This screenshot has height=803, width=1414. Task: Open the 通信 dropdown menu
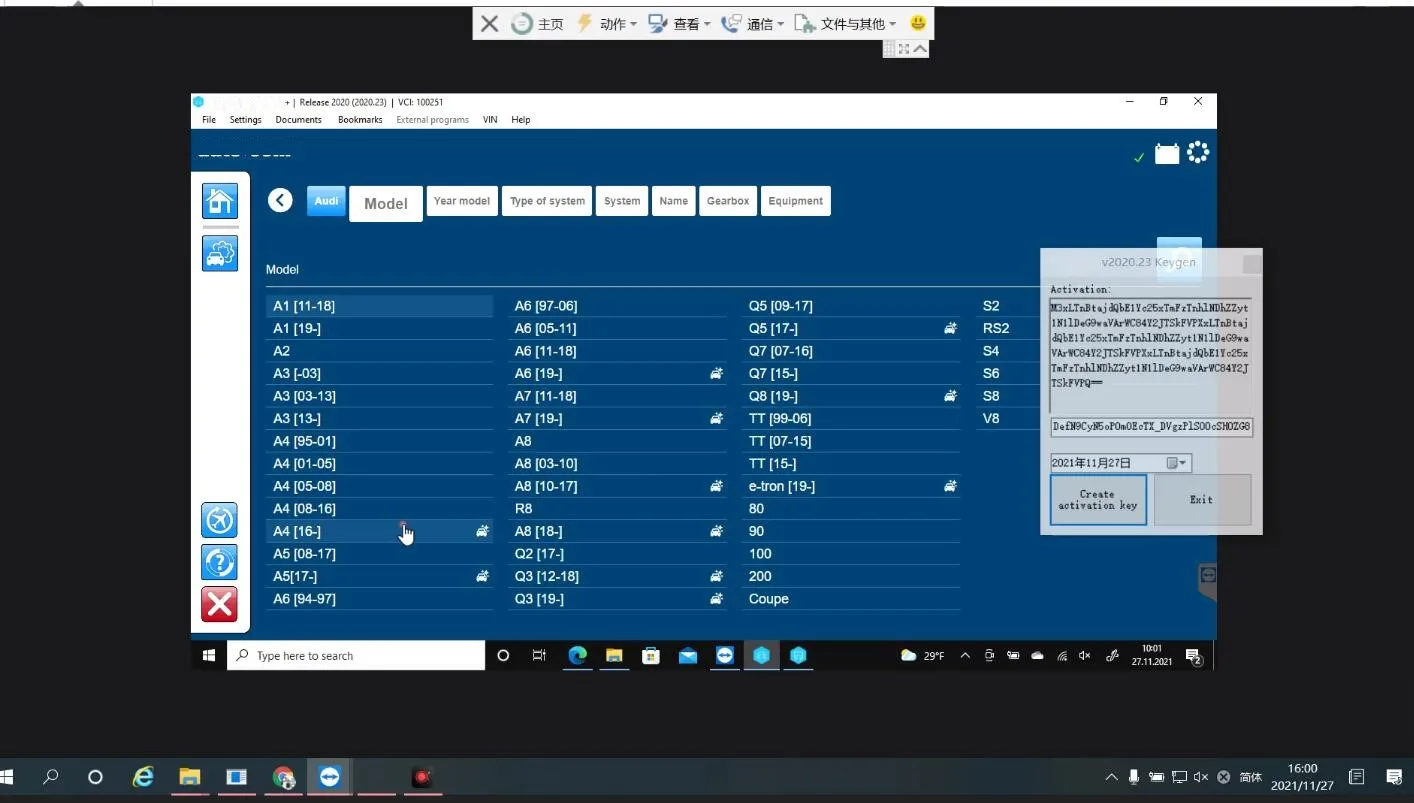point(753,24)
